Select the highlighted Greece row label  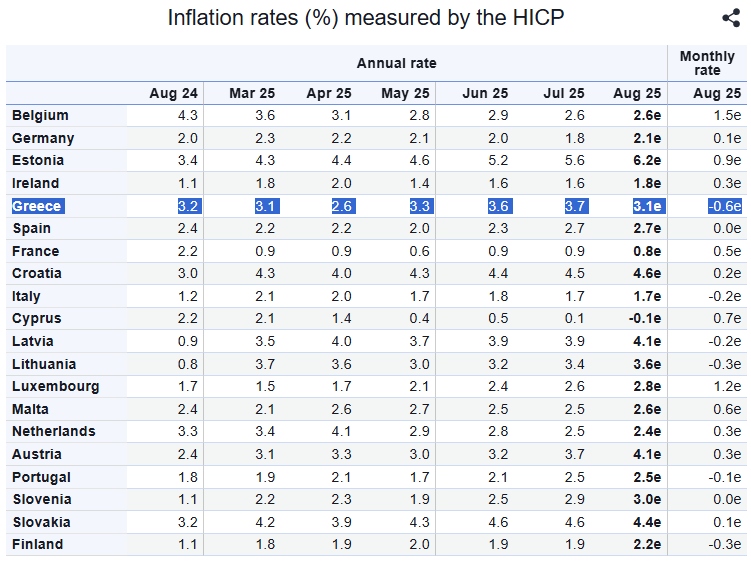(x=38, y=206)
